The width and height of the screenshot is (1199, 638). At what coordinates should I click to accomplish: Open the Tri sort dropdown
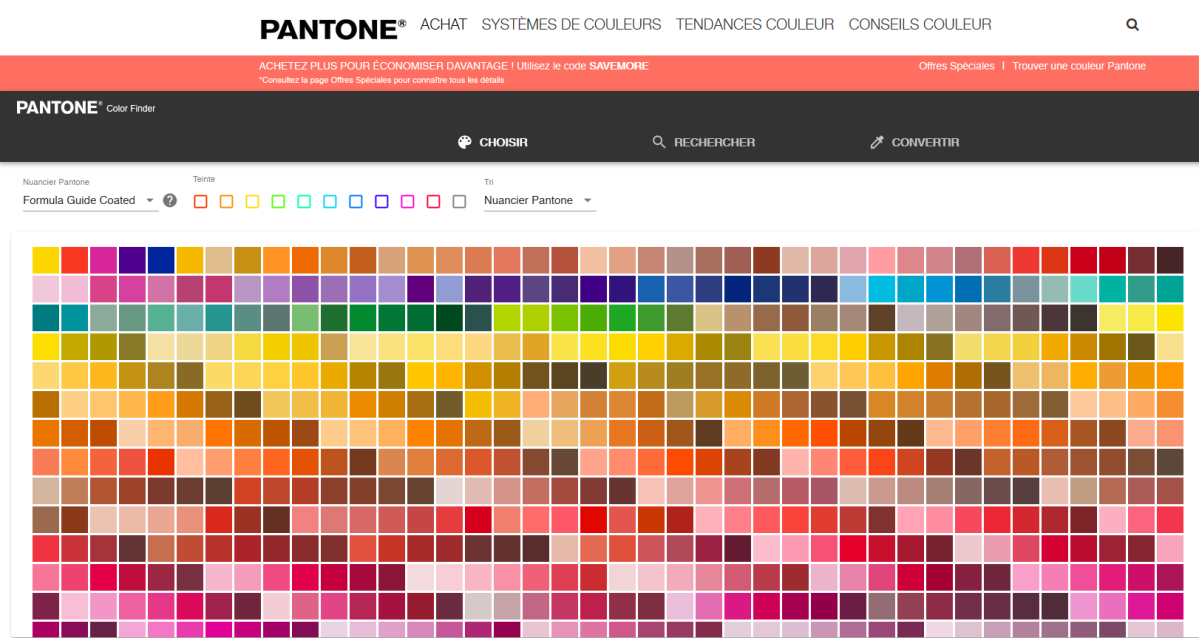click(x=539, y=200)
